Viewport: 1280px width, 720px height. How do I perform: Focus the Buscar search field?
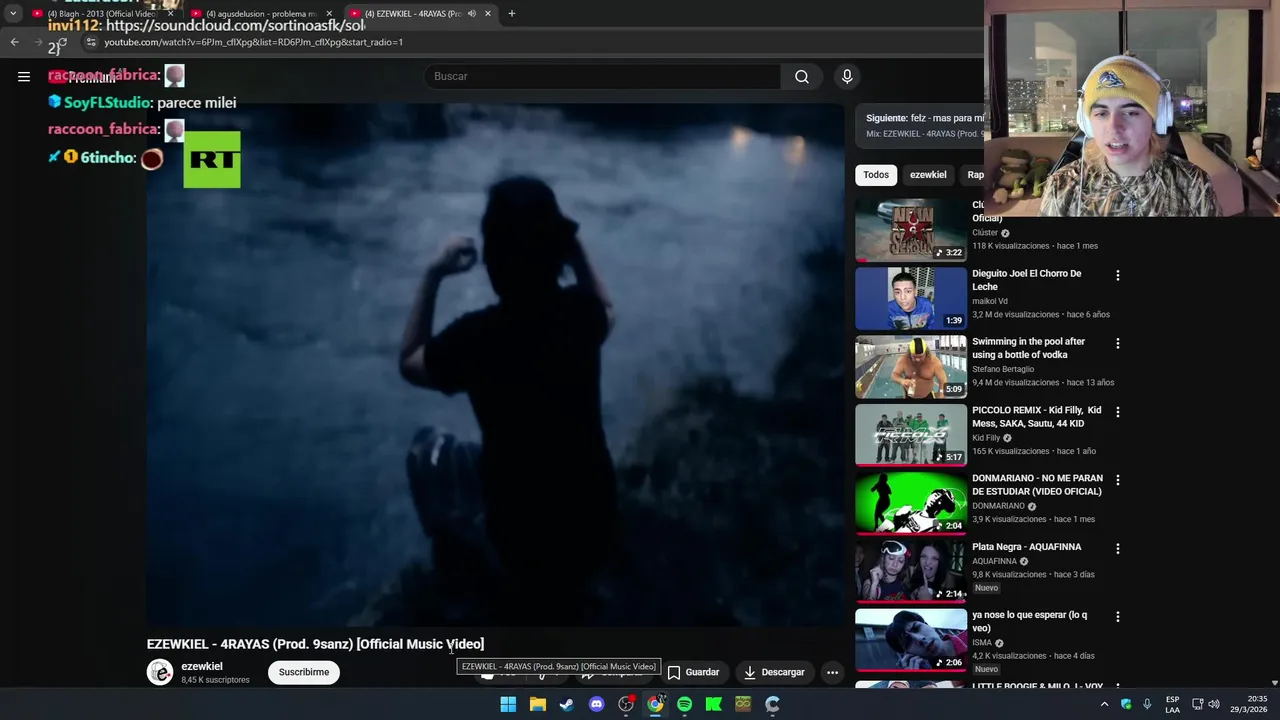pos(603,76)
